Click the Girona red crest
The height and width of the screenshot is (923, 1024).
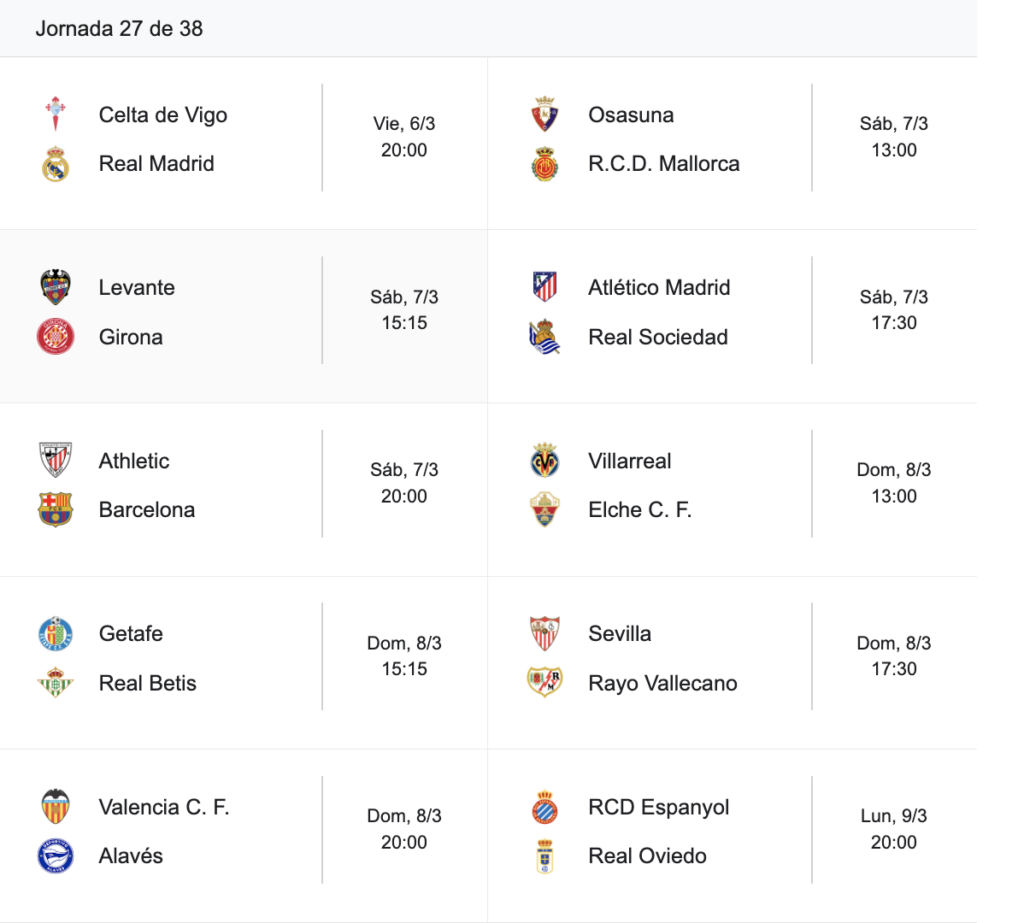[56, 337]
